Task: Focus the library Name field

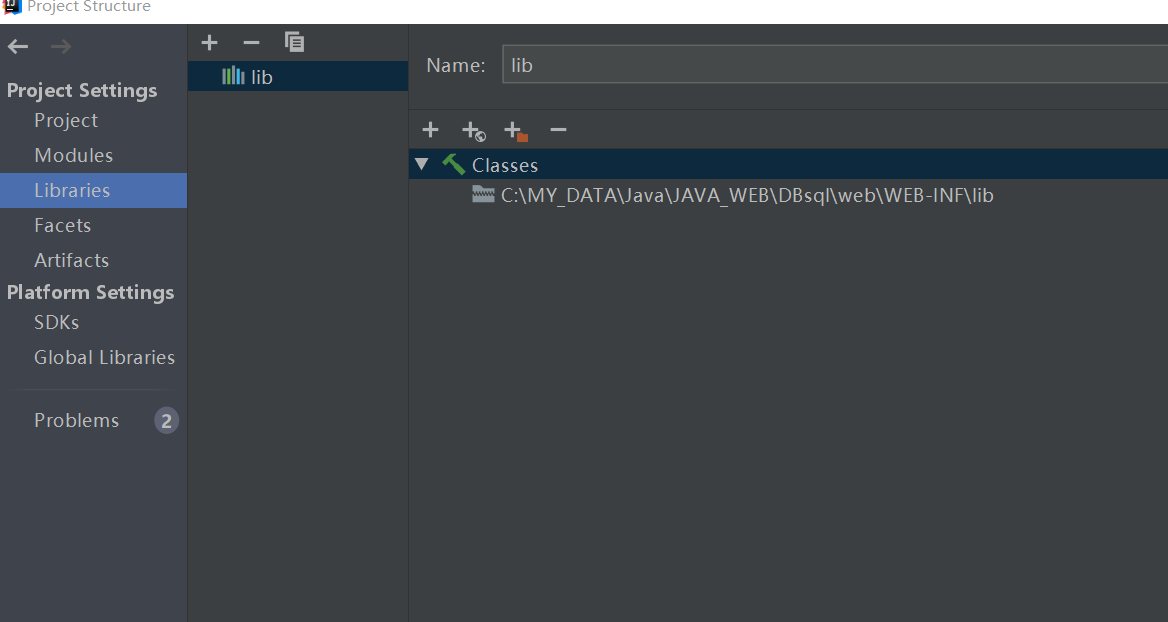Action: coord(835,65)
